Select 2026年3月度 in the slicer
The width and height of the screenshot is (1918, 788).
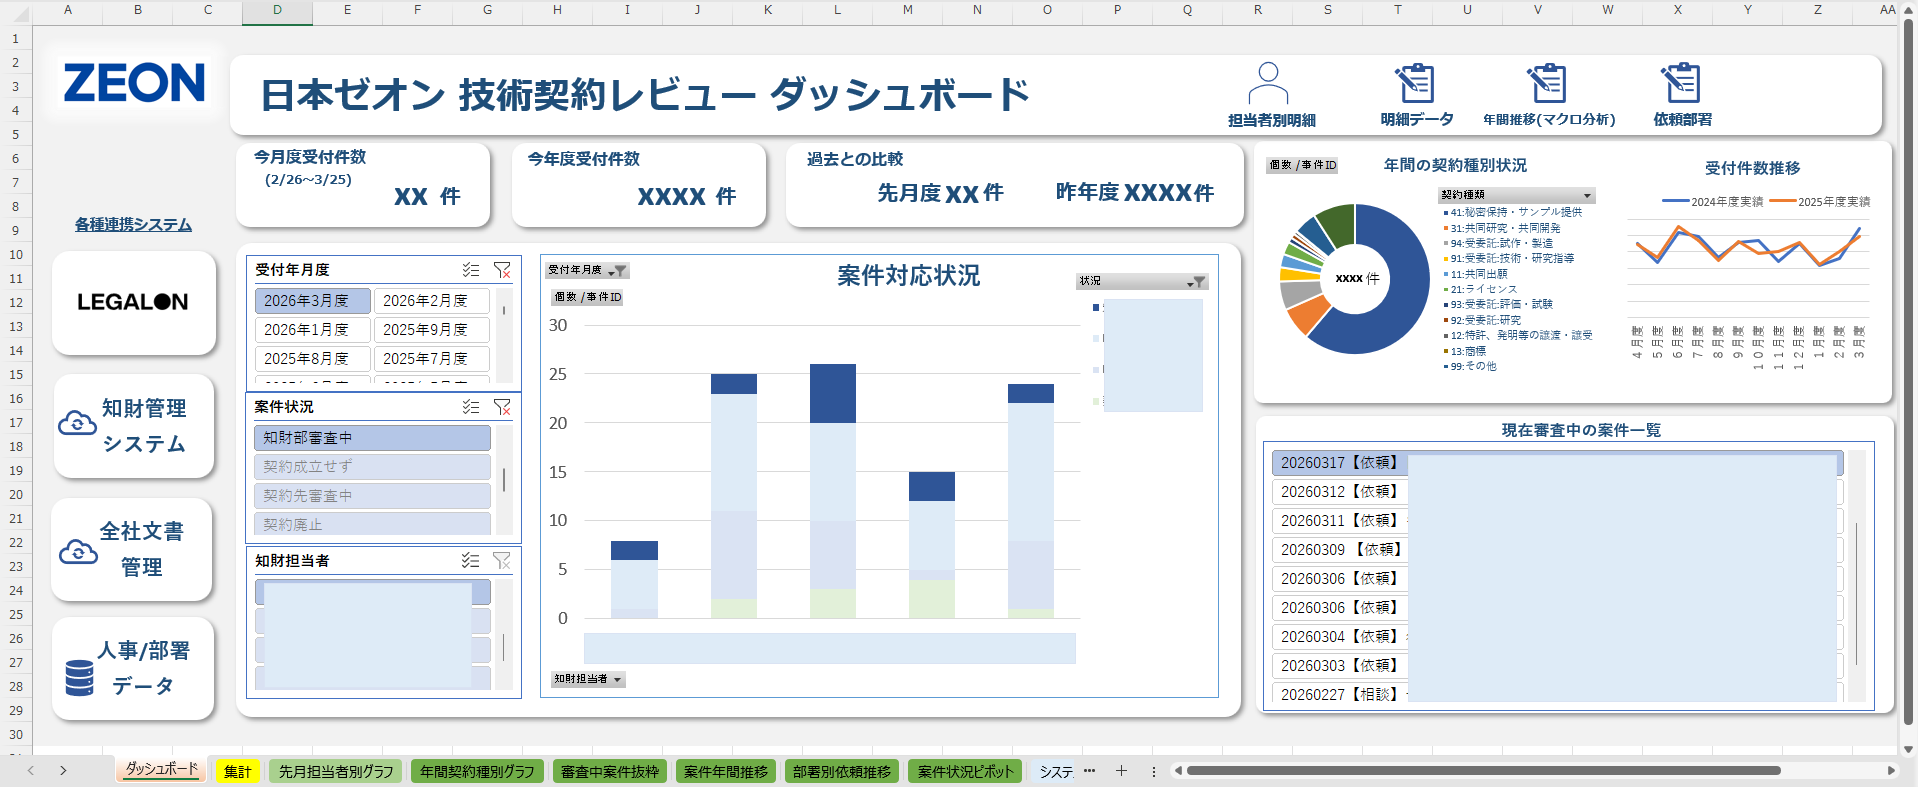[312, 301]
